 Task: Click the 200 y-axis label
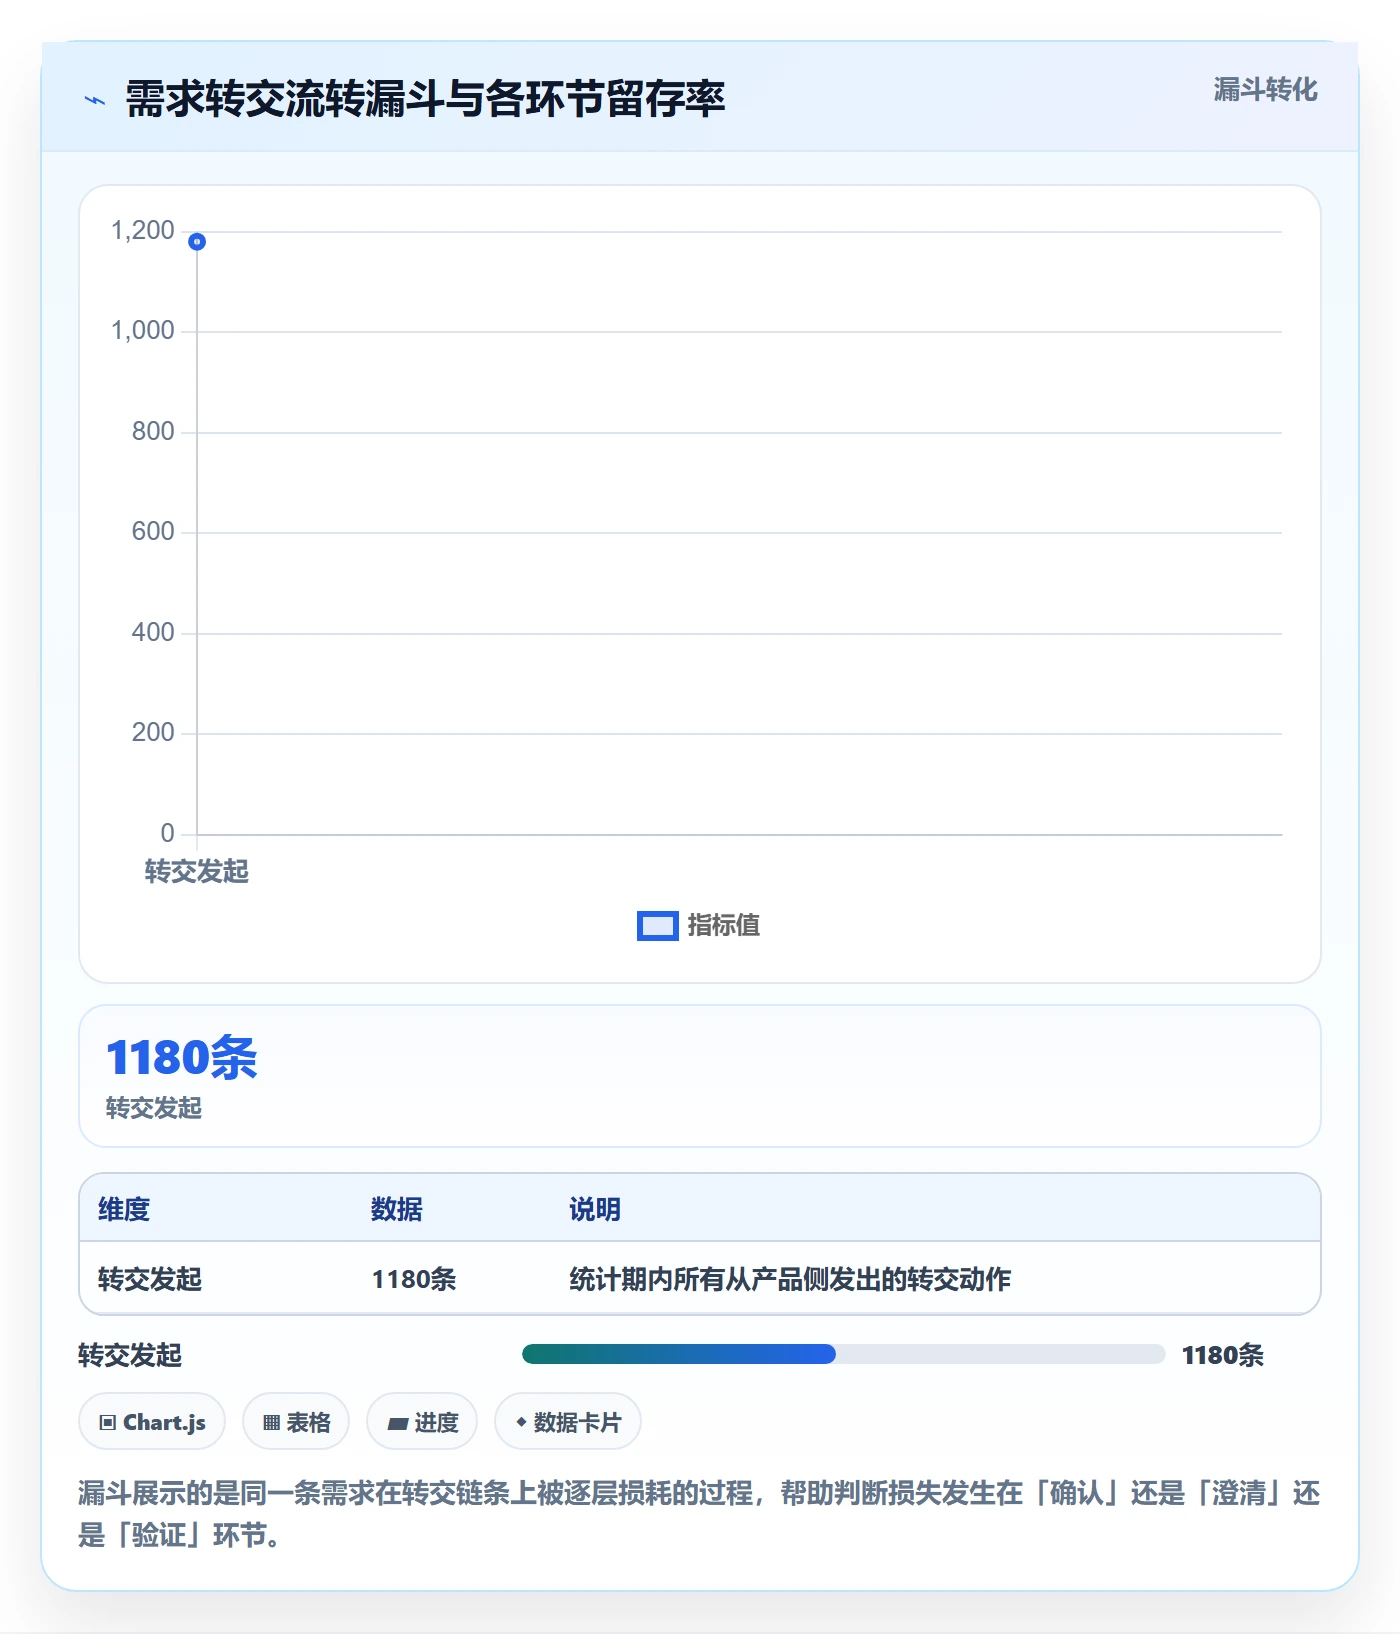(153, 732)
